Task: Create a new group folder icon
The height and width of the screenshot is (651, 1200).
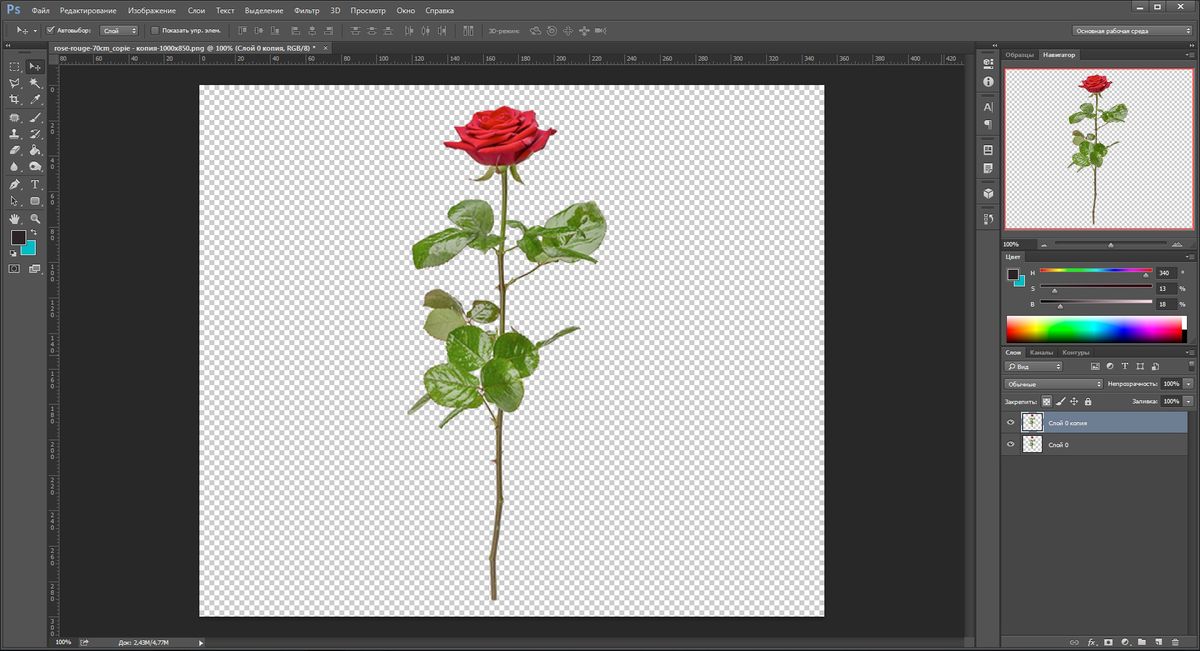Action: (x=1141, y=642)
